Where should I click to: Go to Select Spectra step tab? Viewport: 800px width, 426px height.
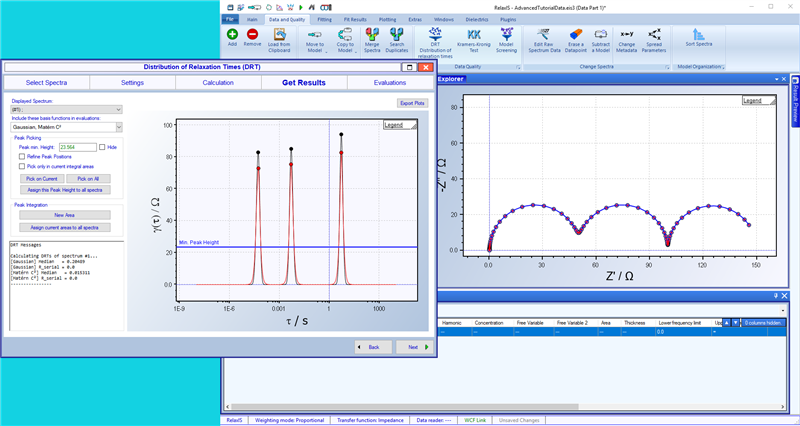click(x=46, y=83)
